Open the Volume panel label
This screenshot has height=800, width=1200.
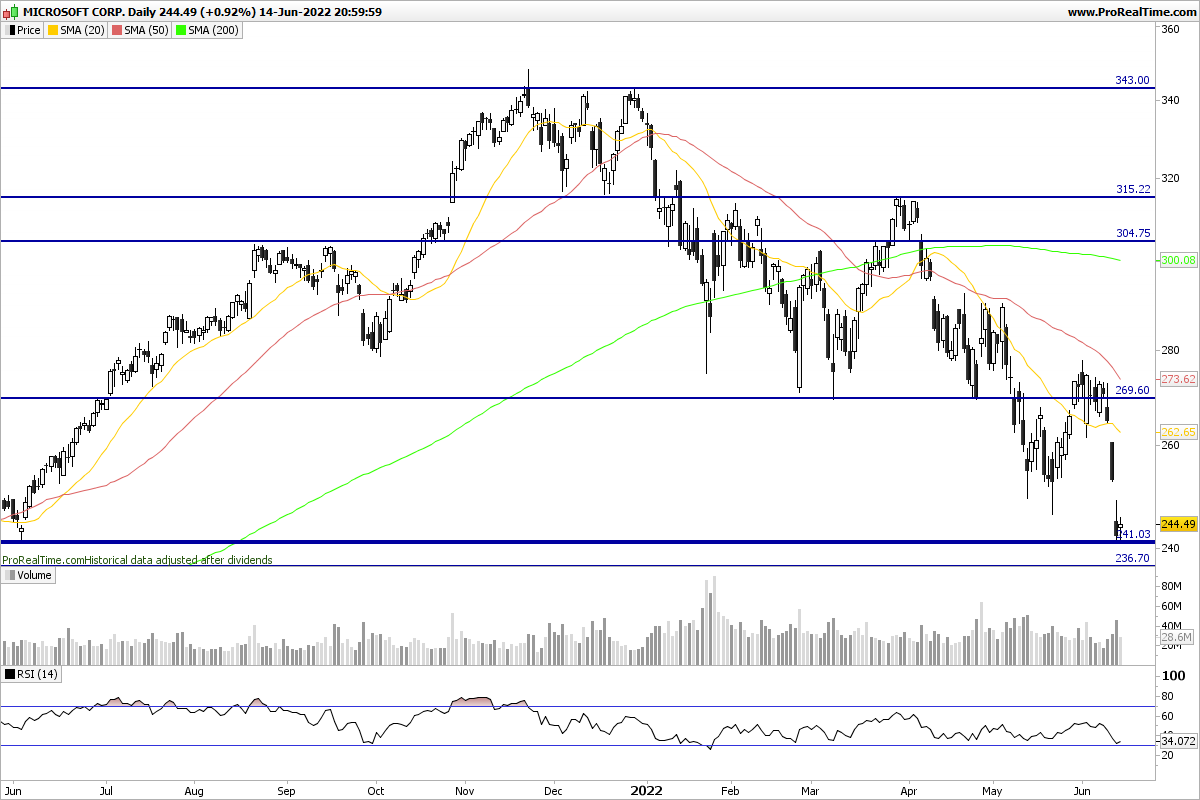click(x=27, y=575)
